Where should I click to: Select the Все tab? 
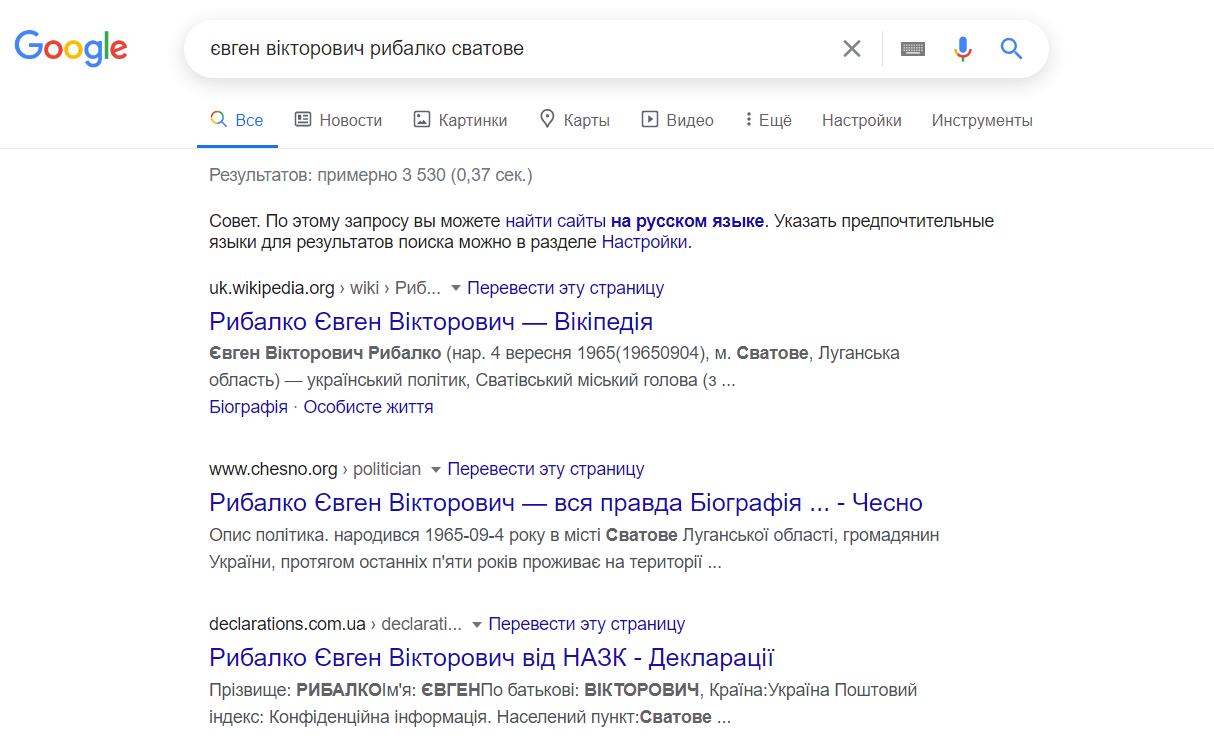click(x=237, y=120)
